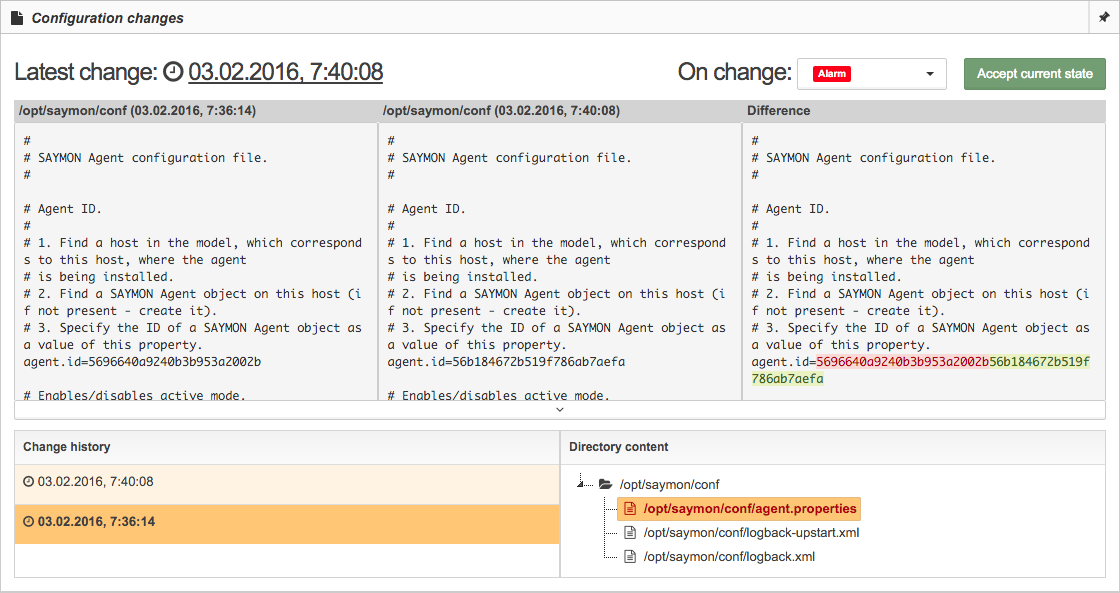The image size is (1120, 593).
Task: Click the Difference column header
Action: tap(779, 111)
